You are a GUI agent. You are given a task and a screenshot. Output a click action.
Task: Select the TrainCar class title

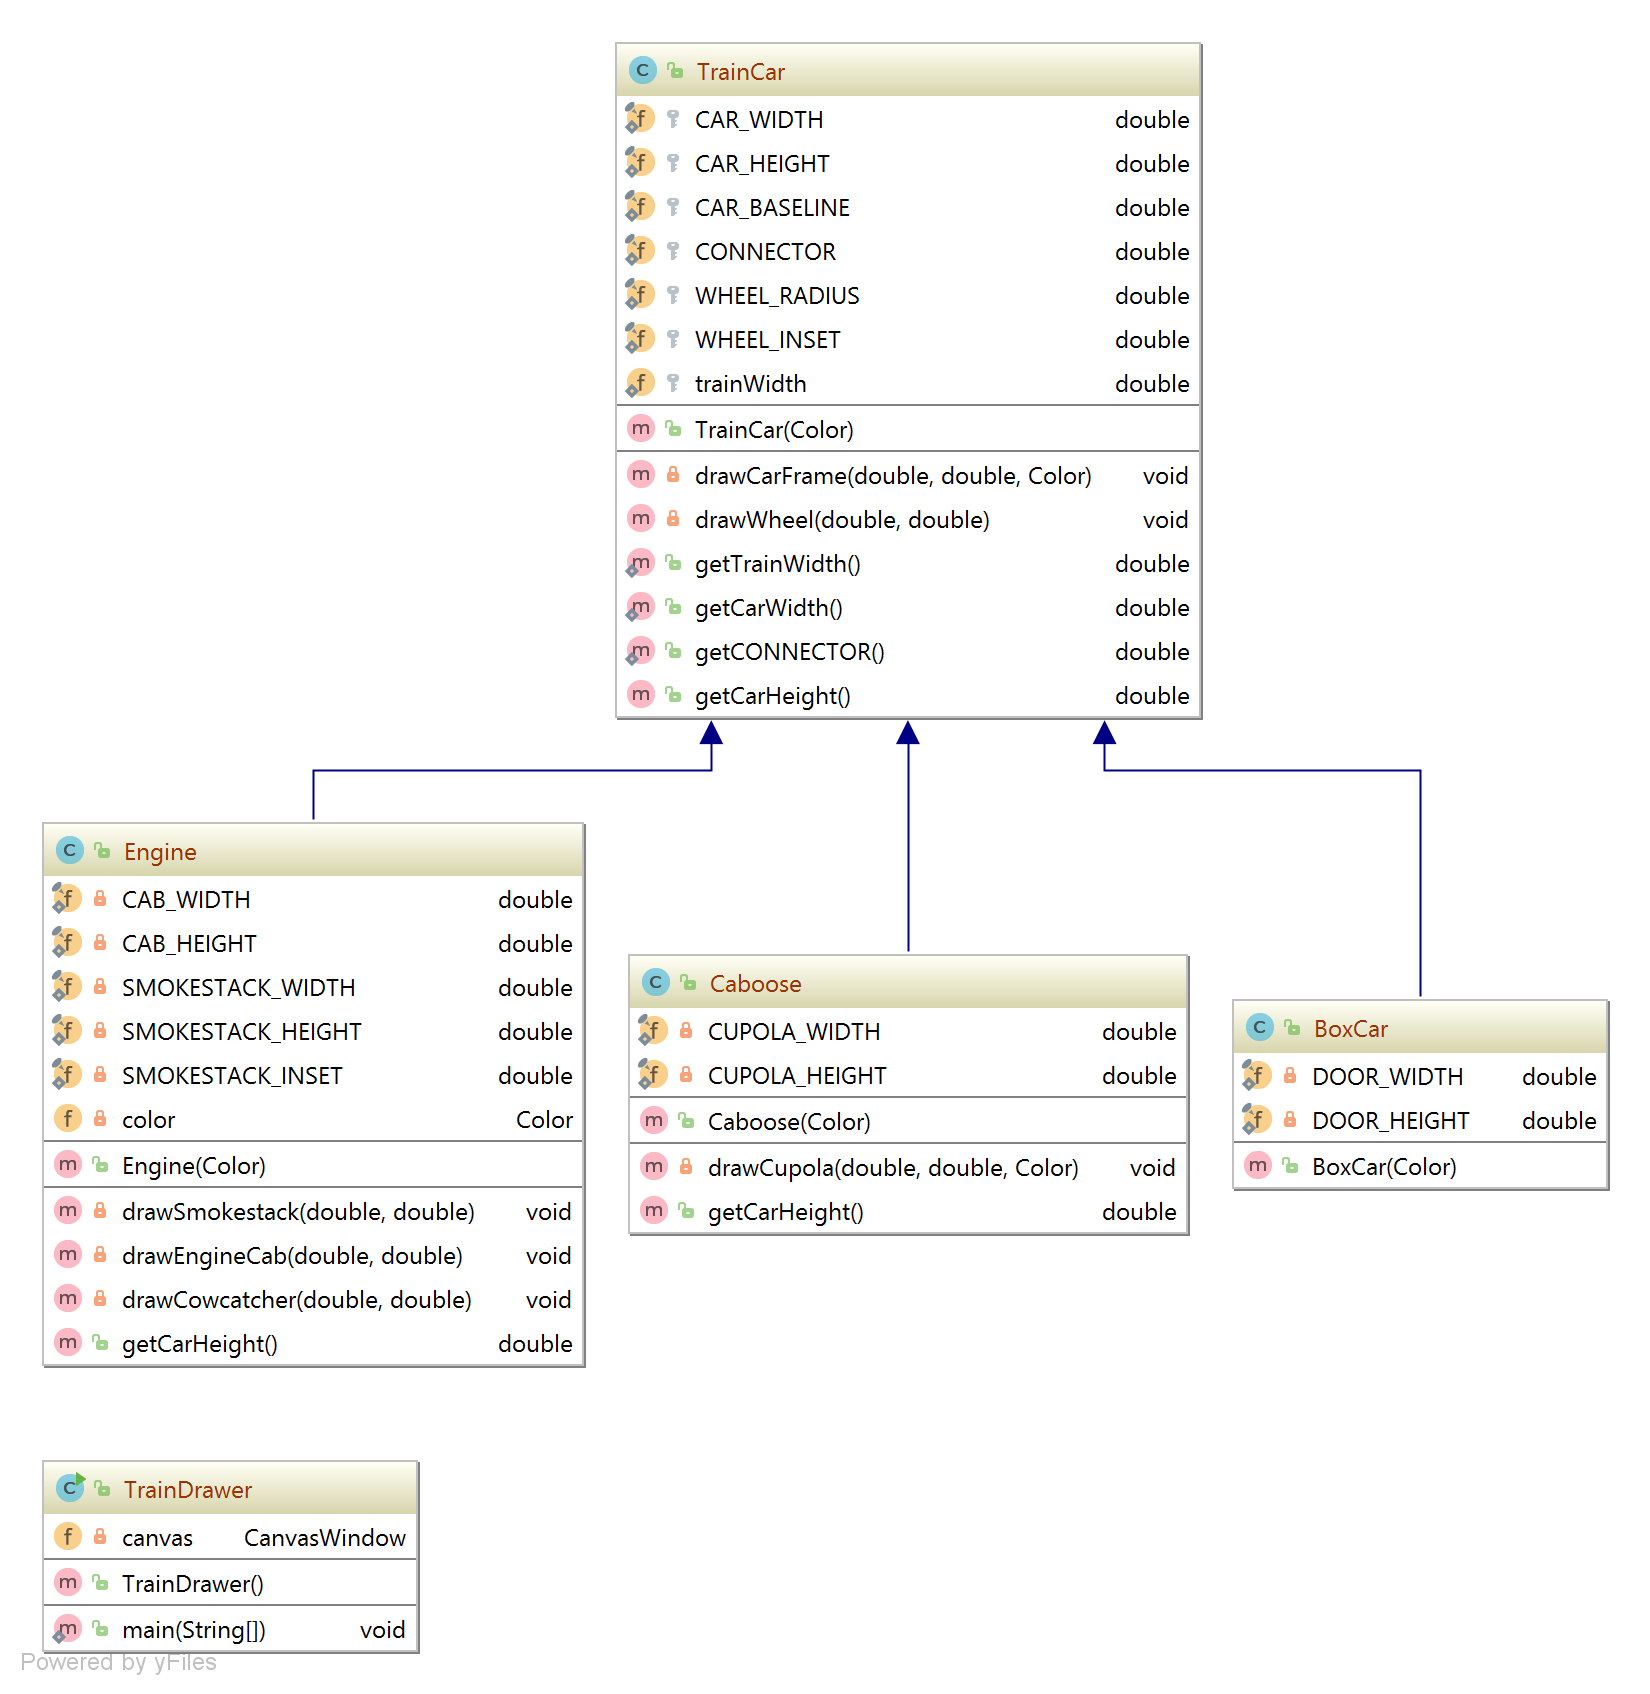pos(740,72)
